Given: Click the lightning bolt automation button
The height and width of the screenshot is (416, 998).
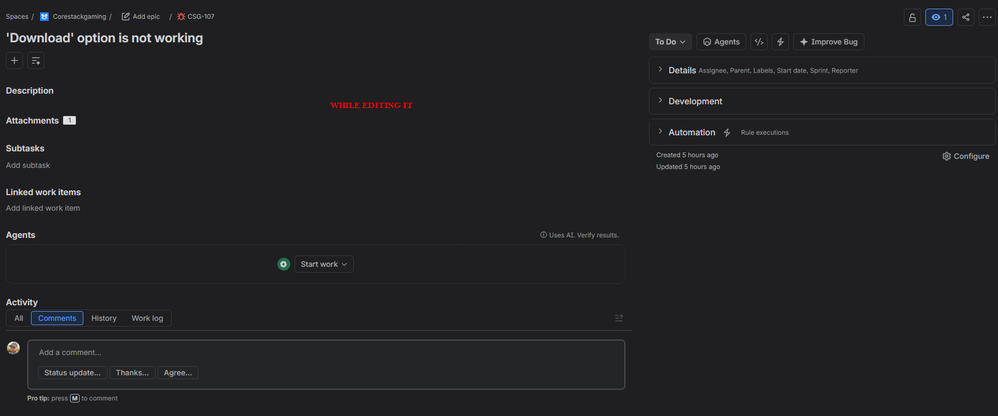Looking at the screenshot, I should 780,42.
